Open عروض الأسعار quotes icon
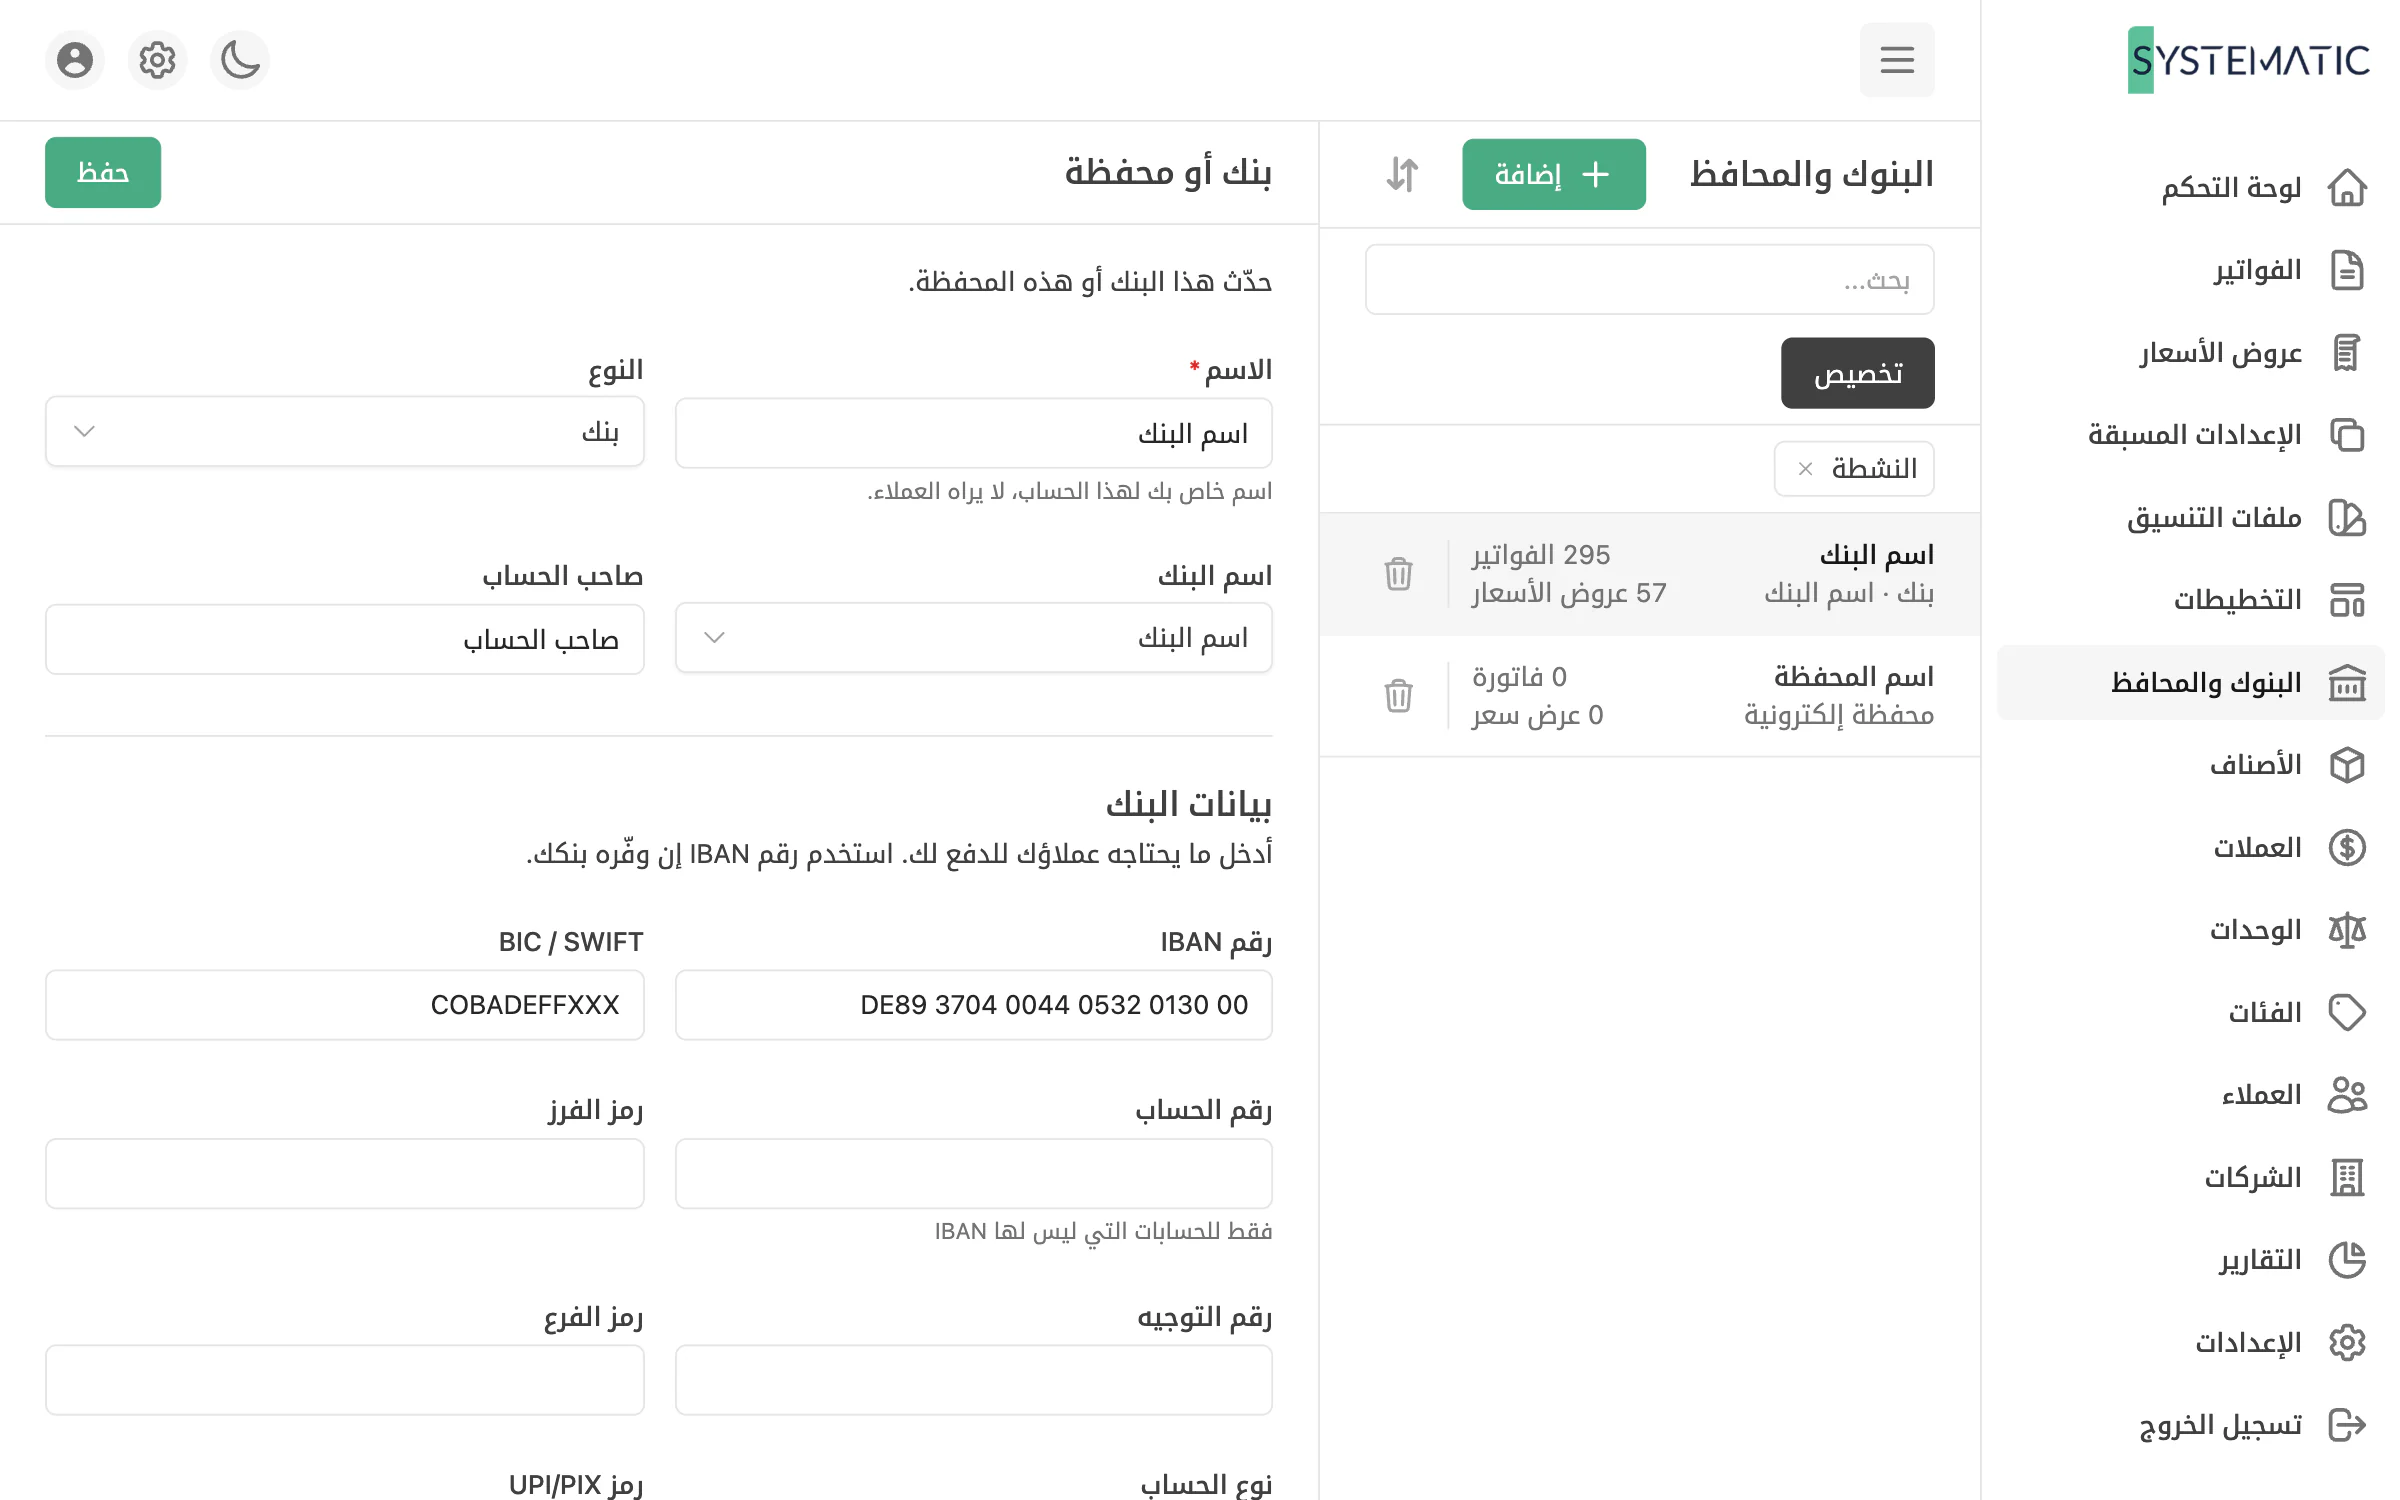Viewport: 2400px width, 1500px height. click(2346, 353)
